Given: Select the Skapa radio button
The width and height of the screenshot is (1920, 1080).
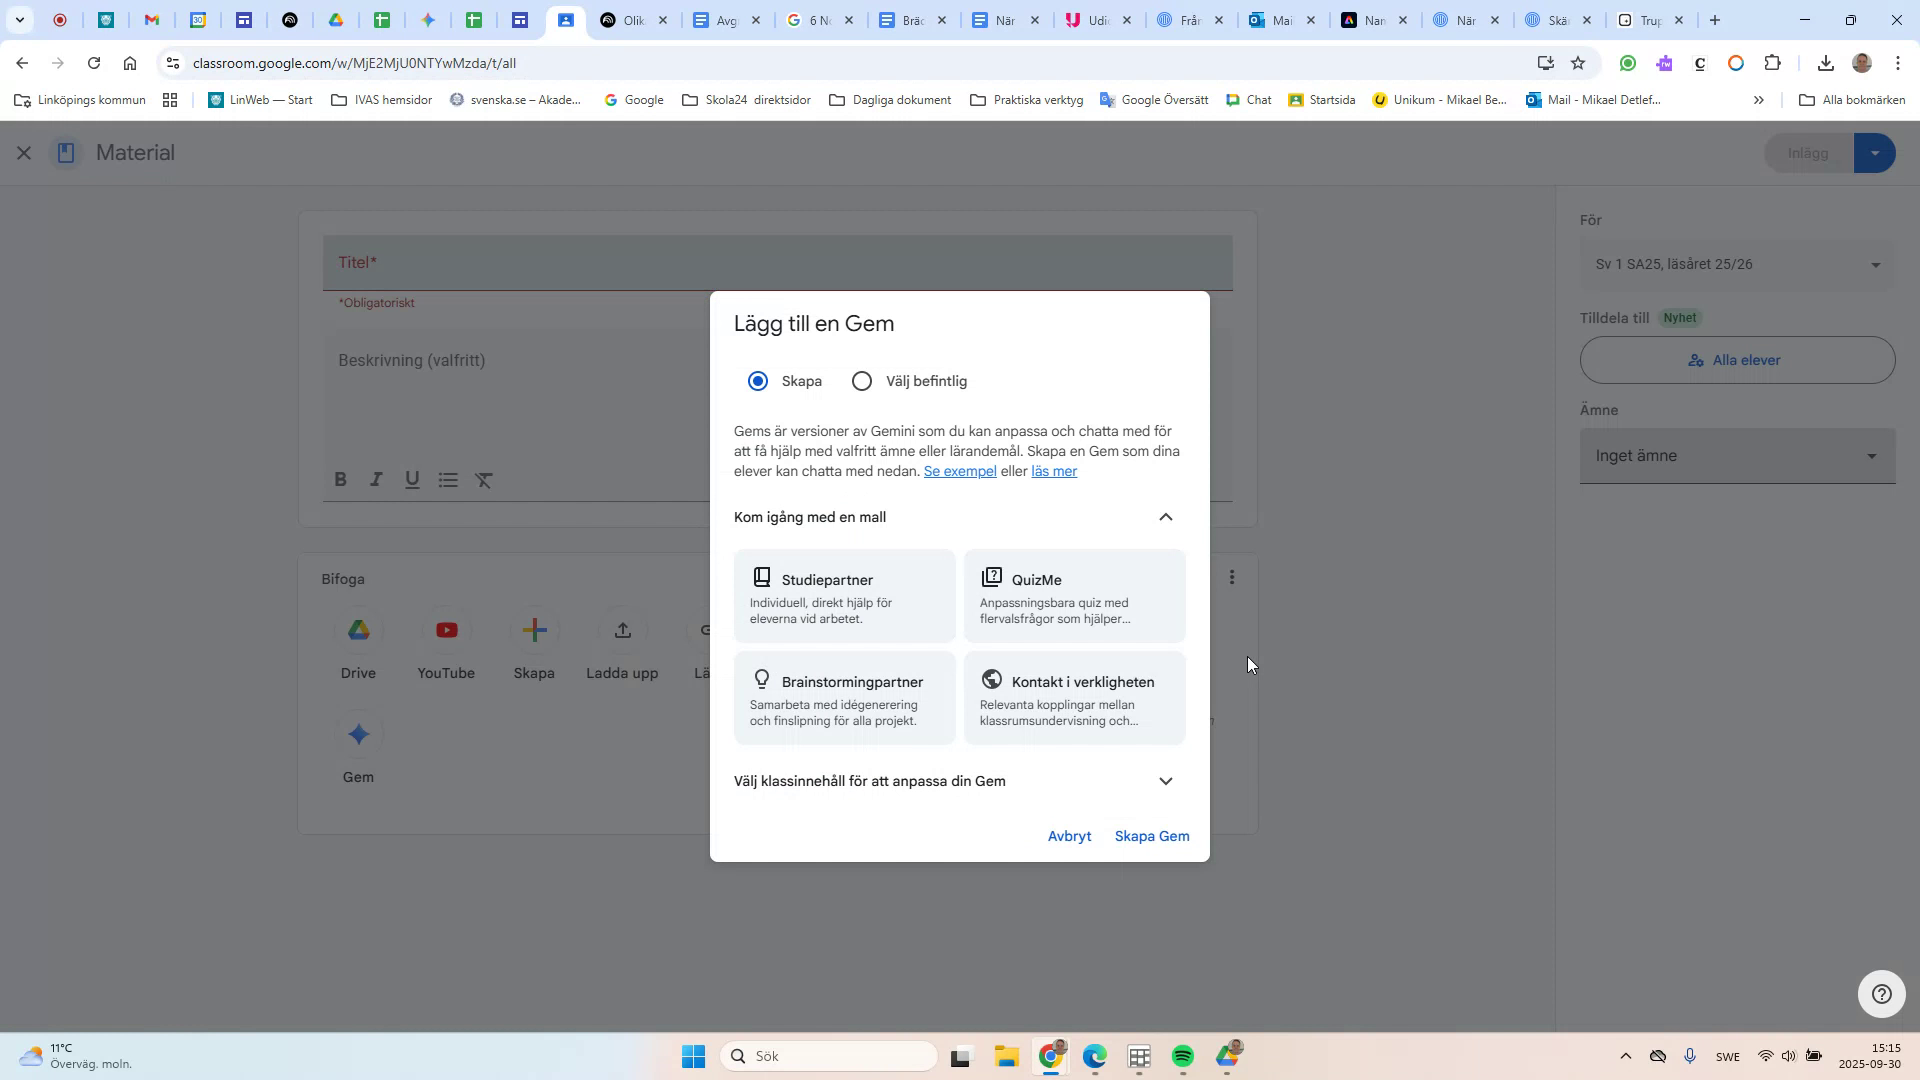Looking at the screenshot, I should pyautogui.click(x=757, y=380).
